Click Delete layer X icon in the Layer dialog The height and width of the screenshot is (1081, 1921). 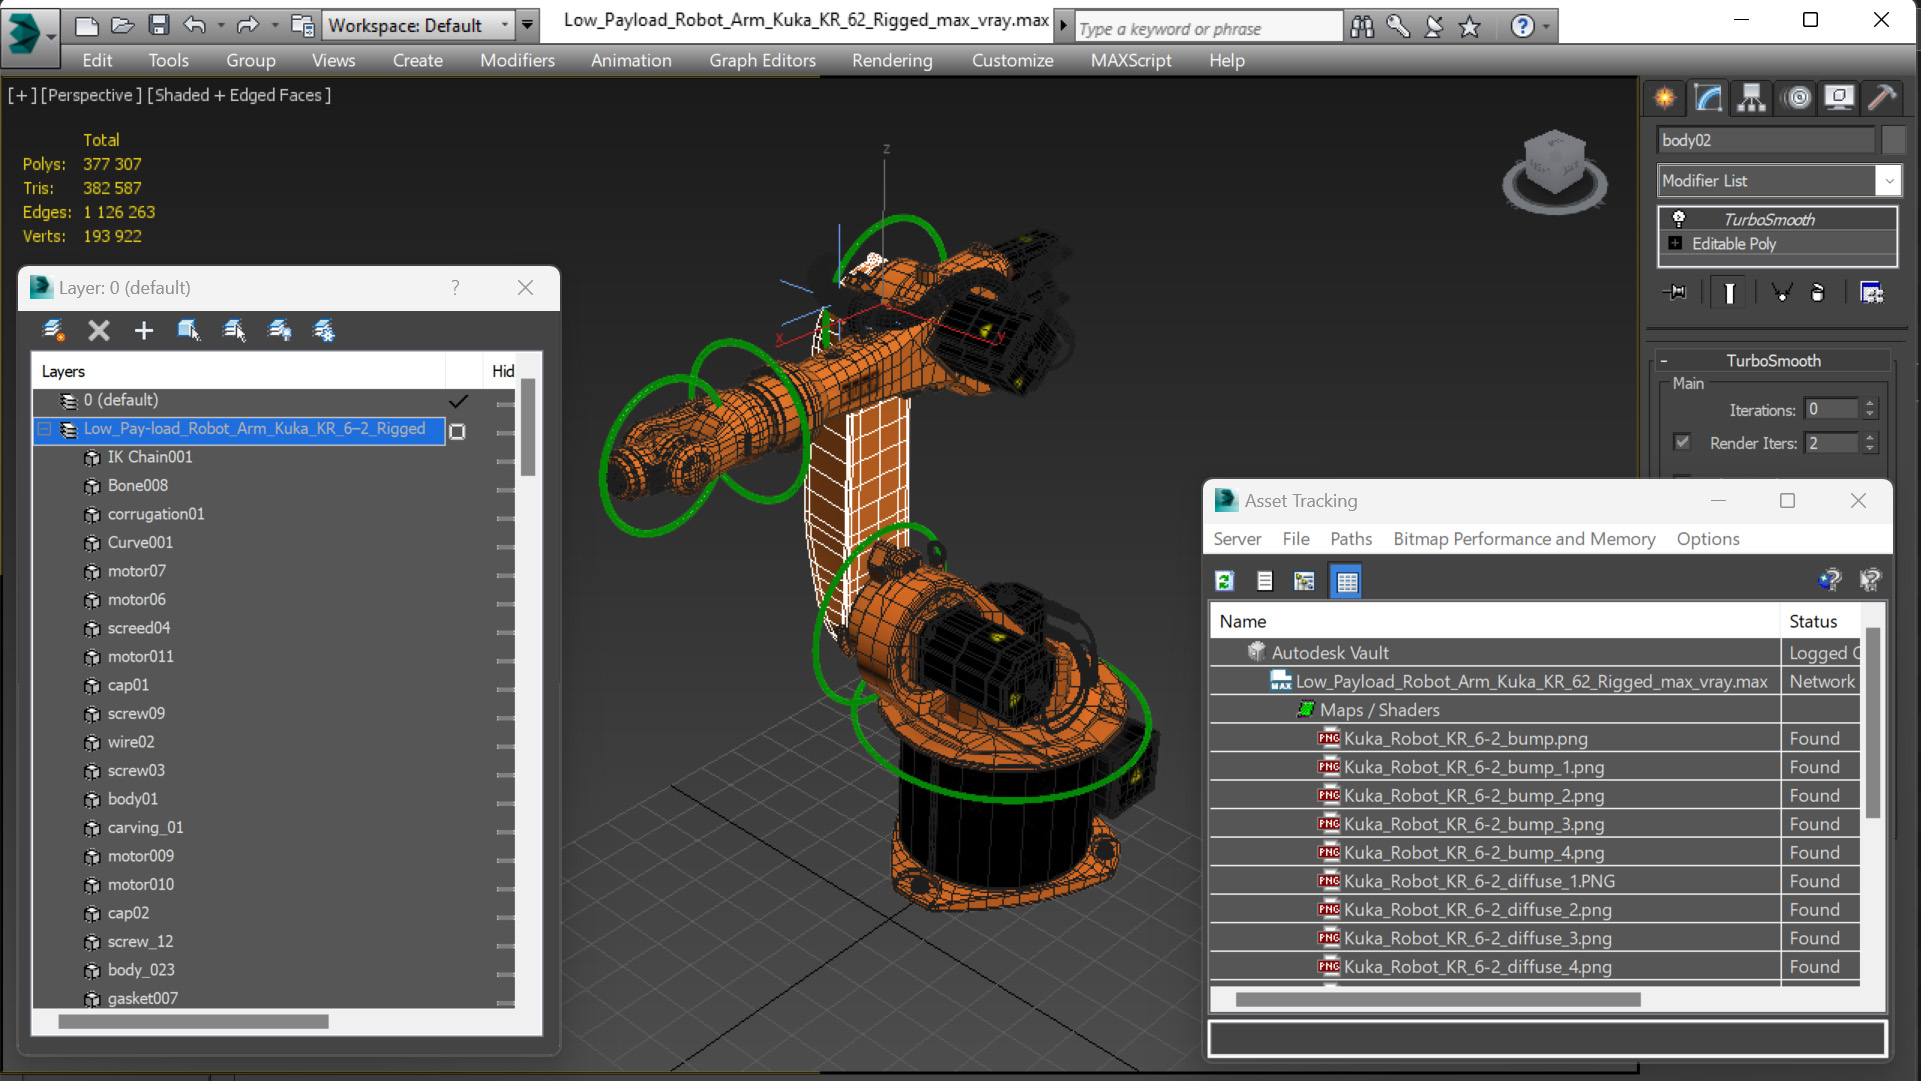(98, 330)
